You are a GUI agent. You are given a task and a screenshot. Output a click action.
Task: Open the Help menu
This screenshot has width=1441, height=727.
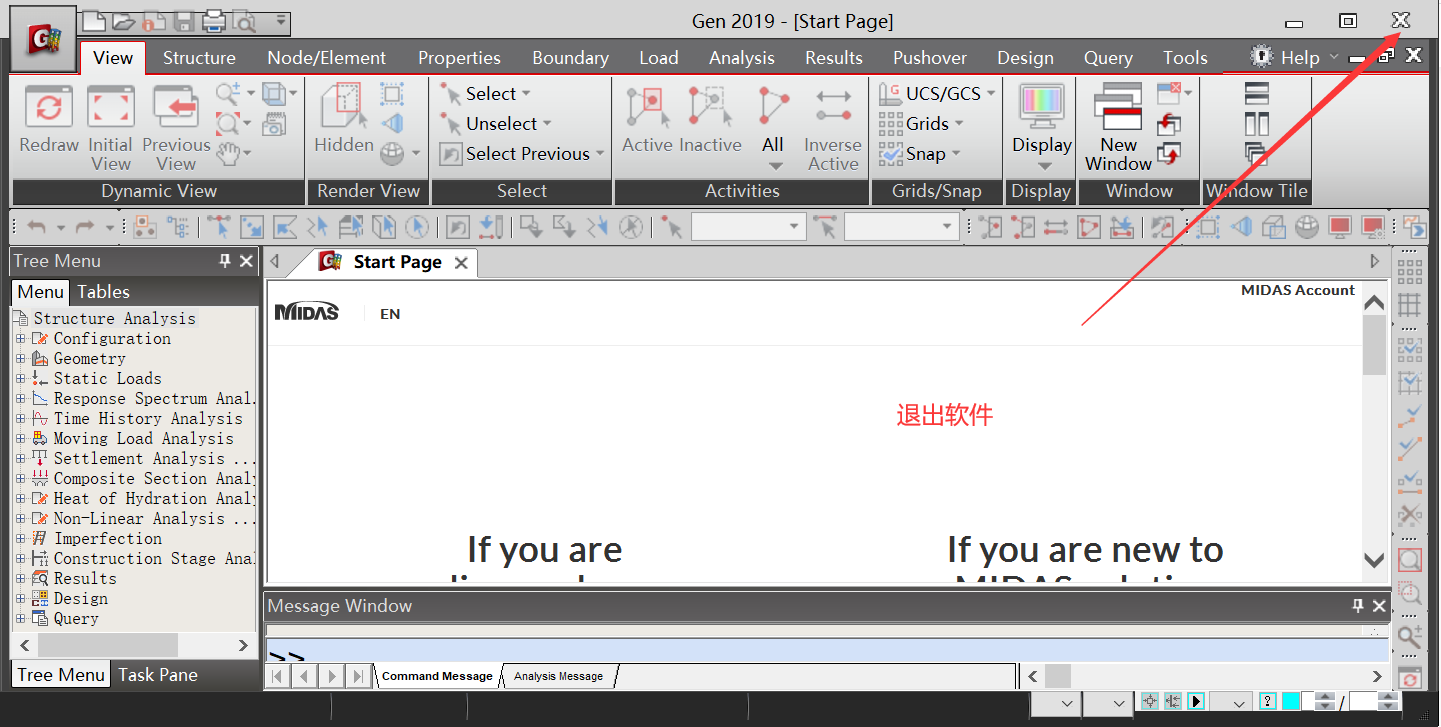1300,58
